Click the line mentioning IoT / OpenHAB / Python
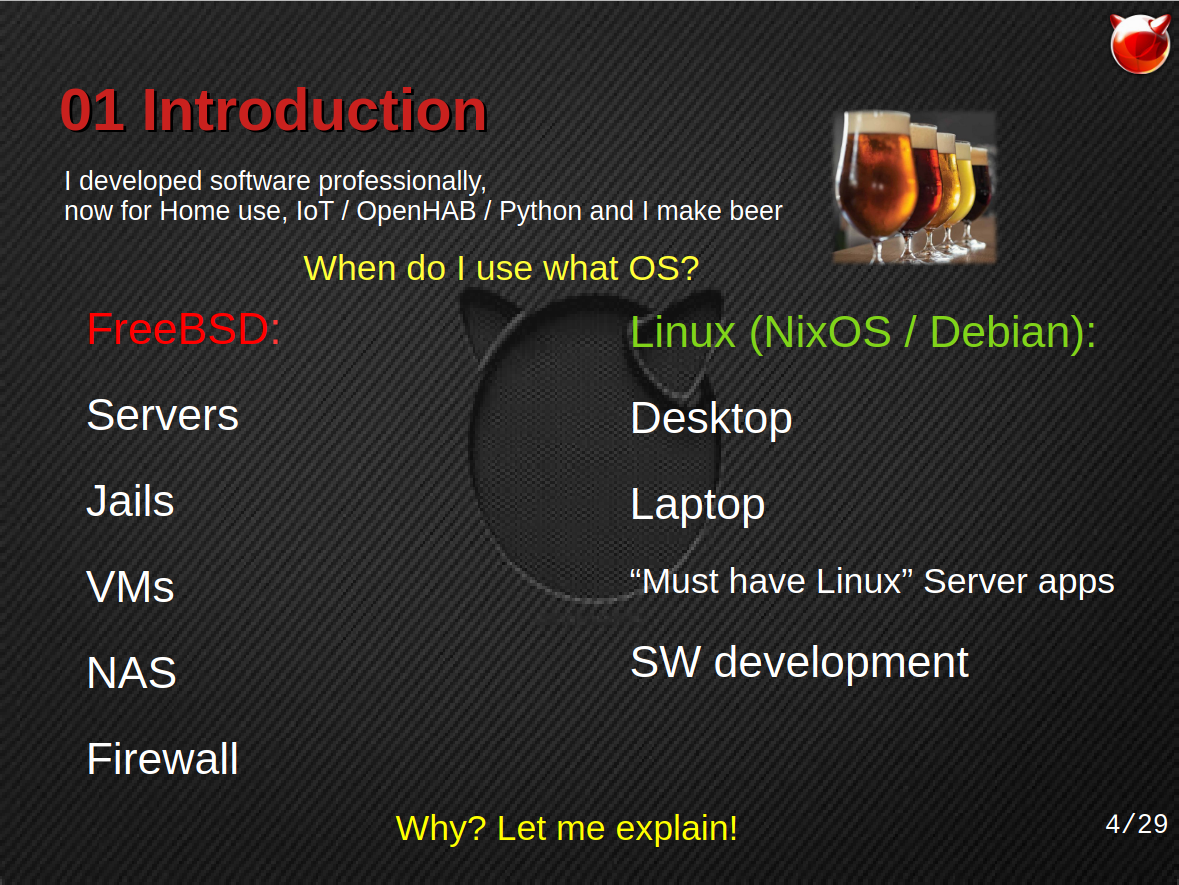 pyautogui.click(x=423, y=211)
